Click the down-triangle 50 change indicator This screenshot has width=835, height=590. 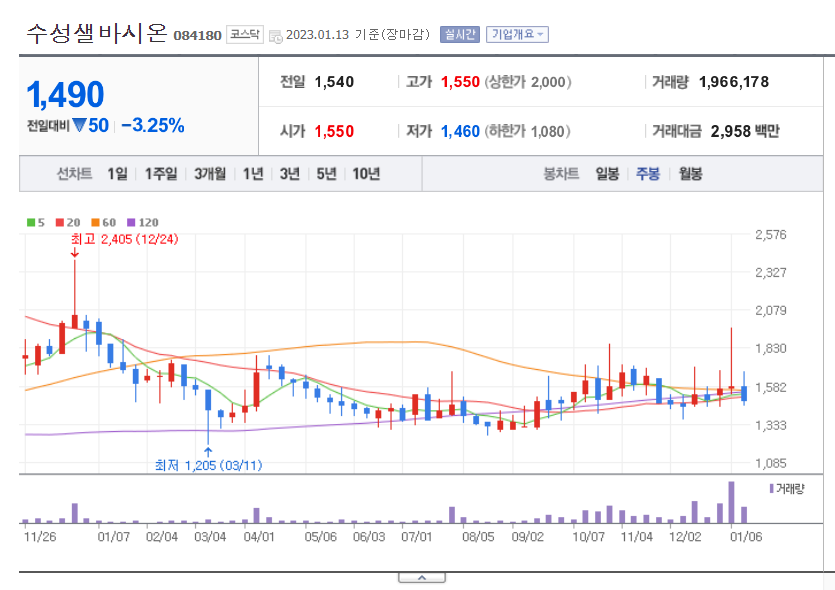click(x=91, y=126)
